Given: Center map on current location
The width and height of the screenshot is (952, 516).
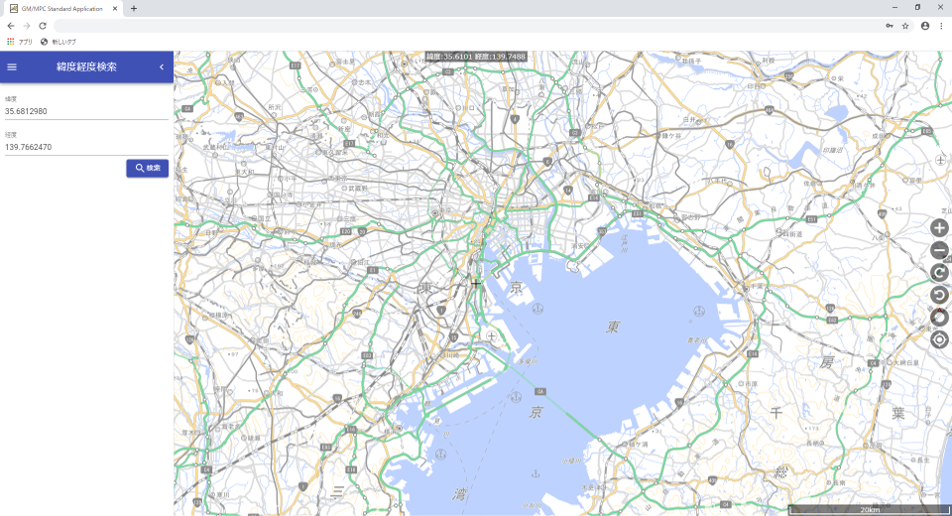Looking at the screenshot, I should click(x=938, y=340).
